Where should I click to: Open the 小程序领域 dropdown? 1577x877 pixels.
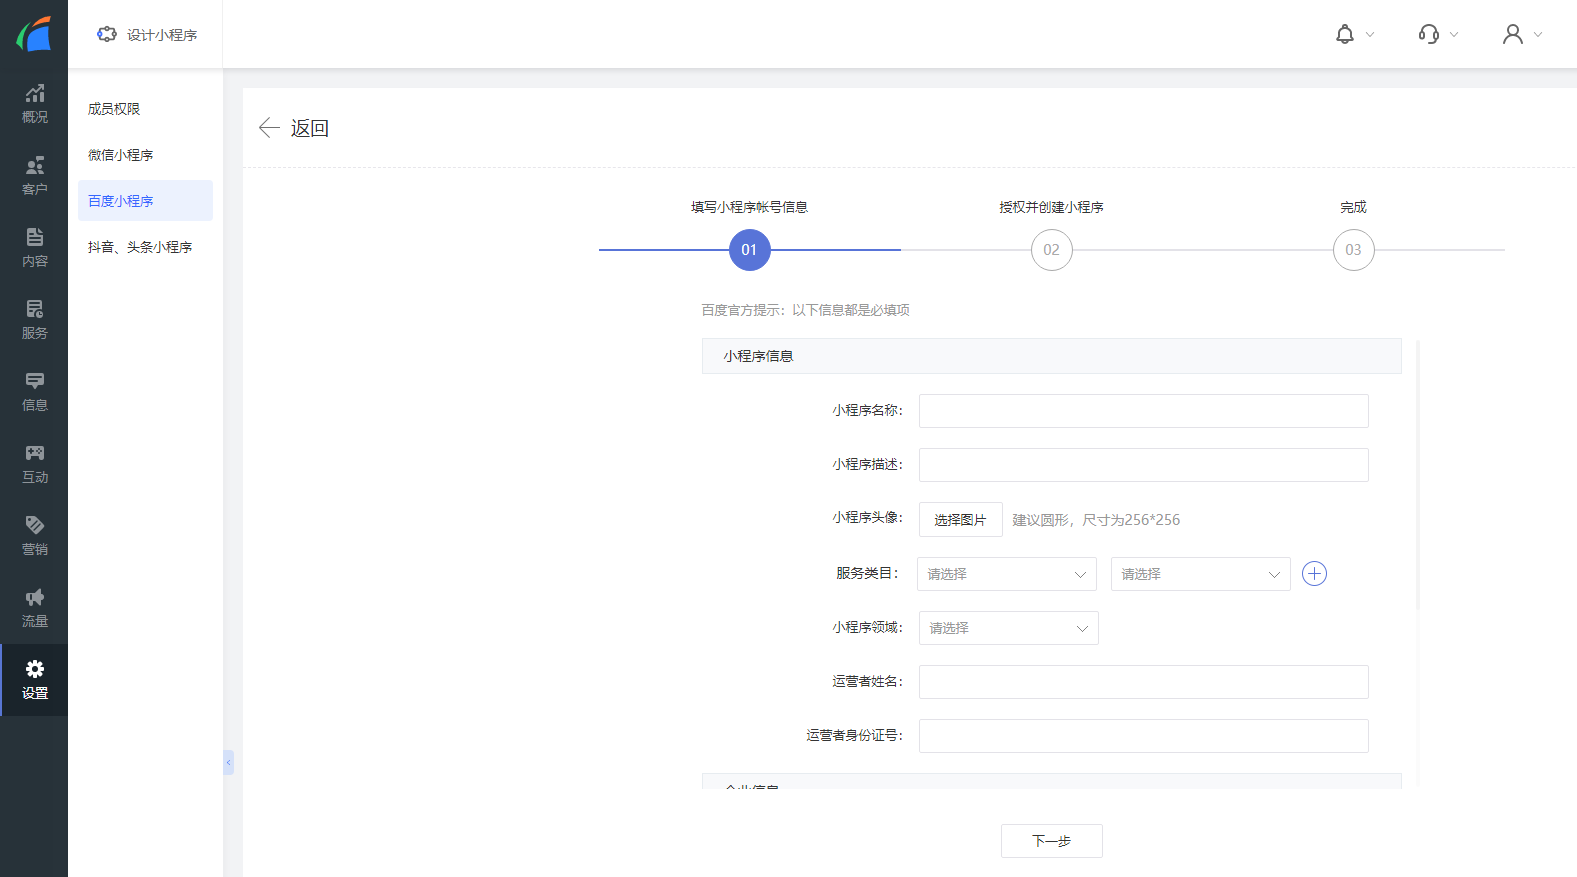pyautogui.click(x=1008, y=628)
